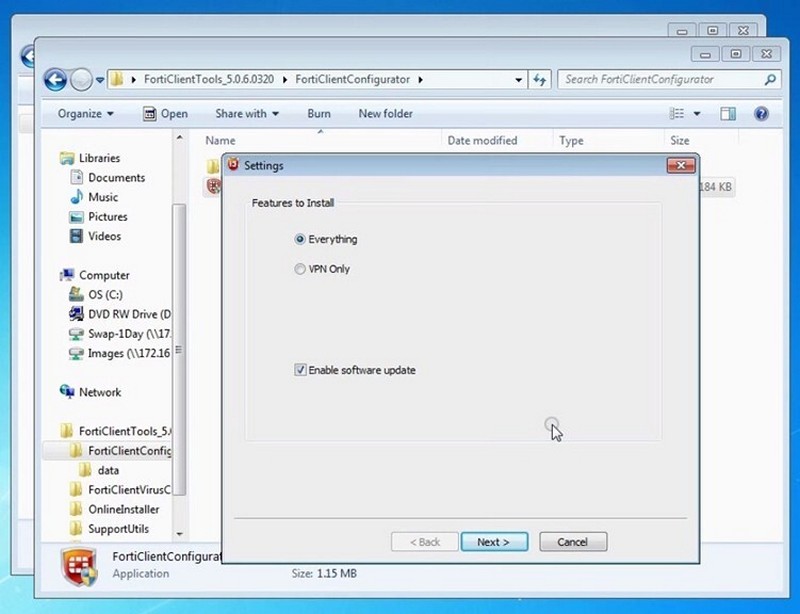Click the Network globe icon
This screenshot has width=800, height=614.
[x=67, y=392]
